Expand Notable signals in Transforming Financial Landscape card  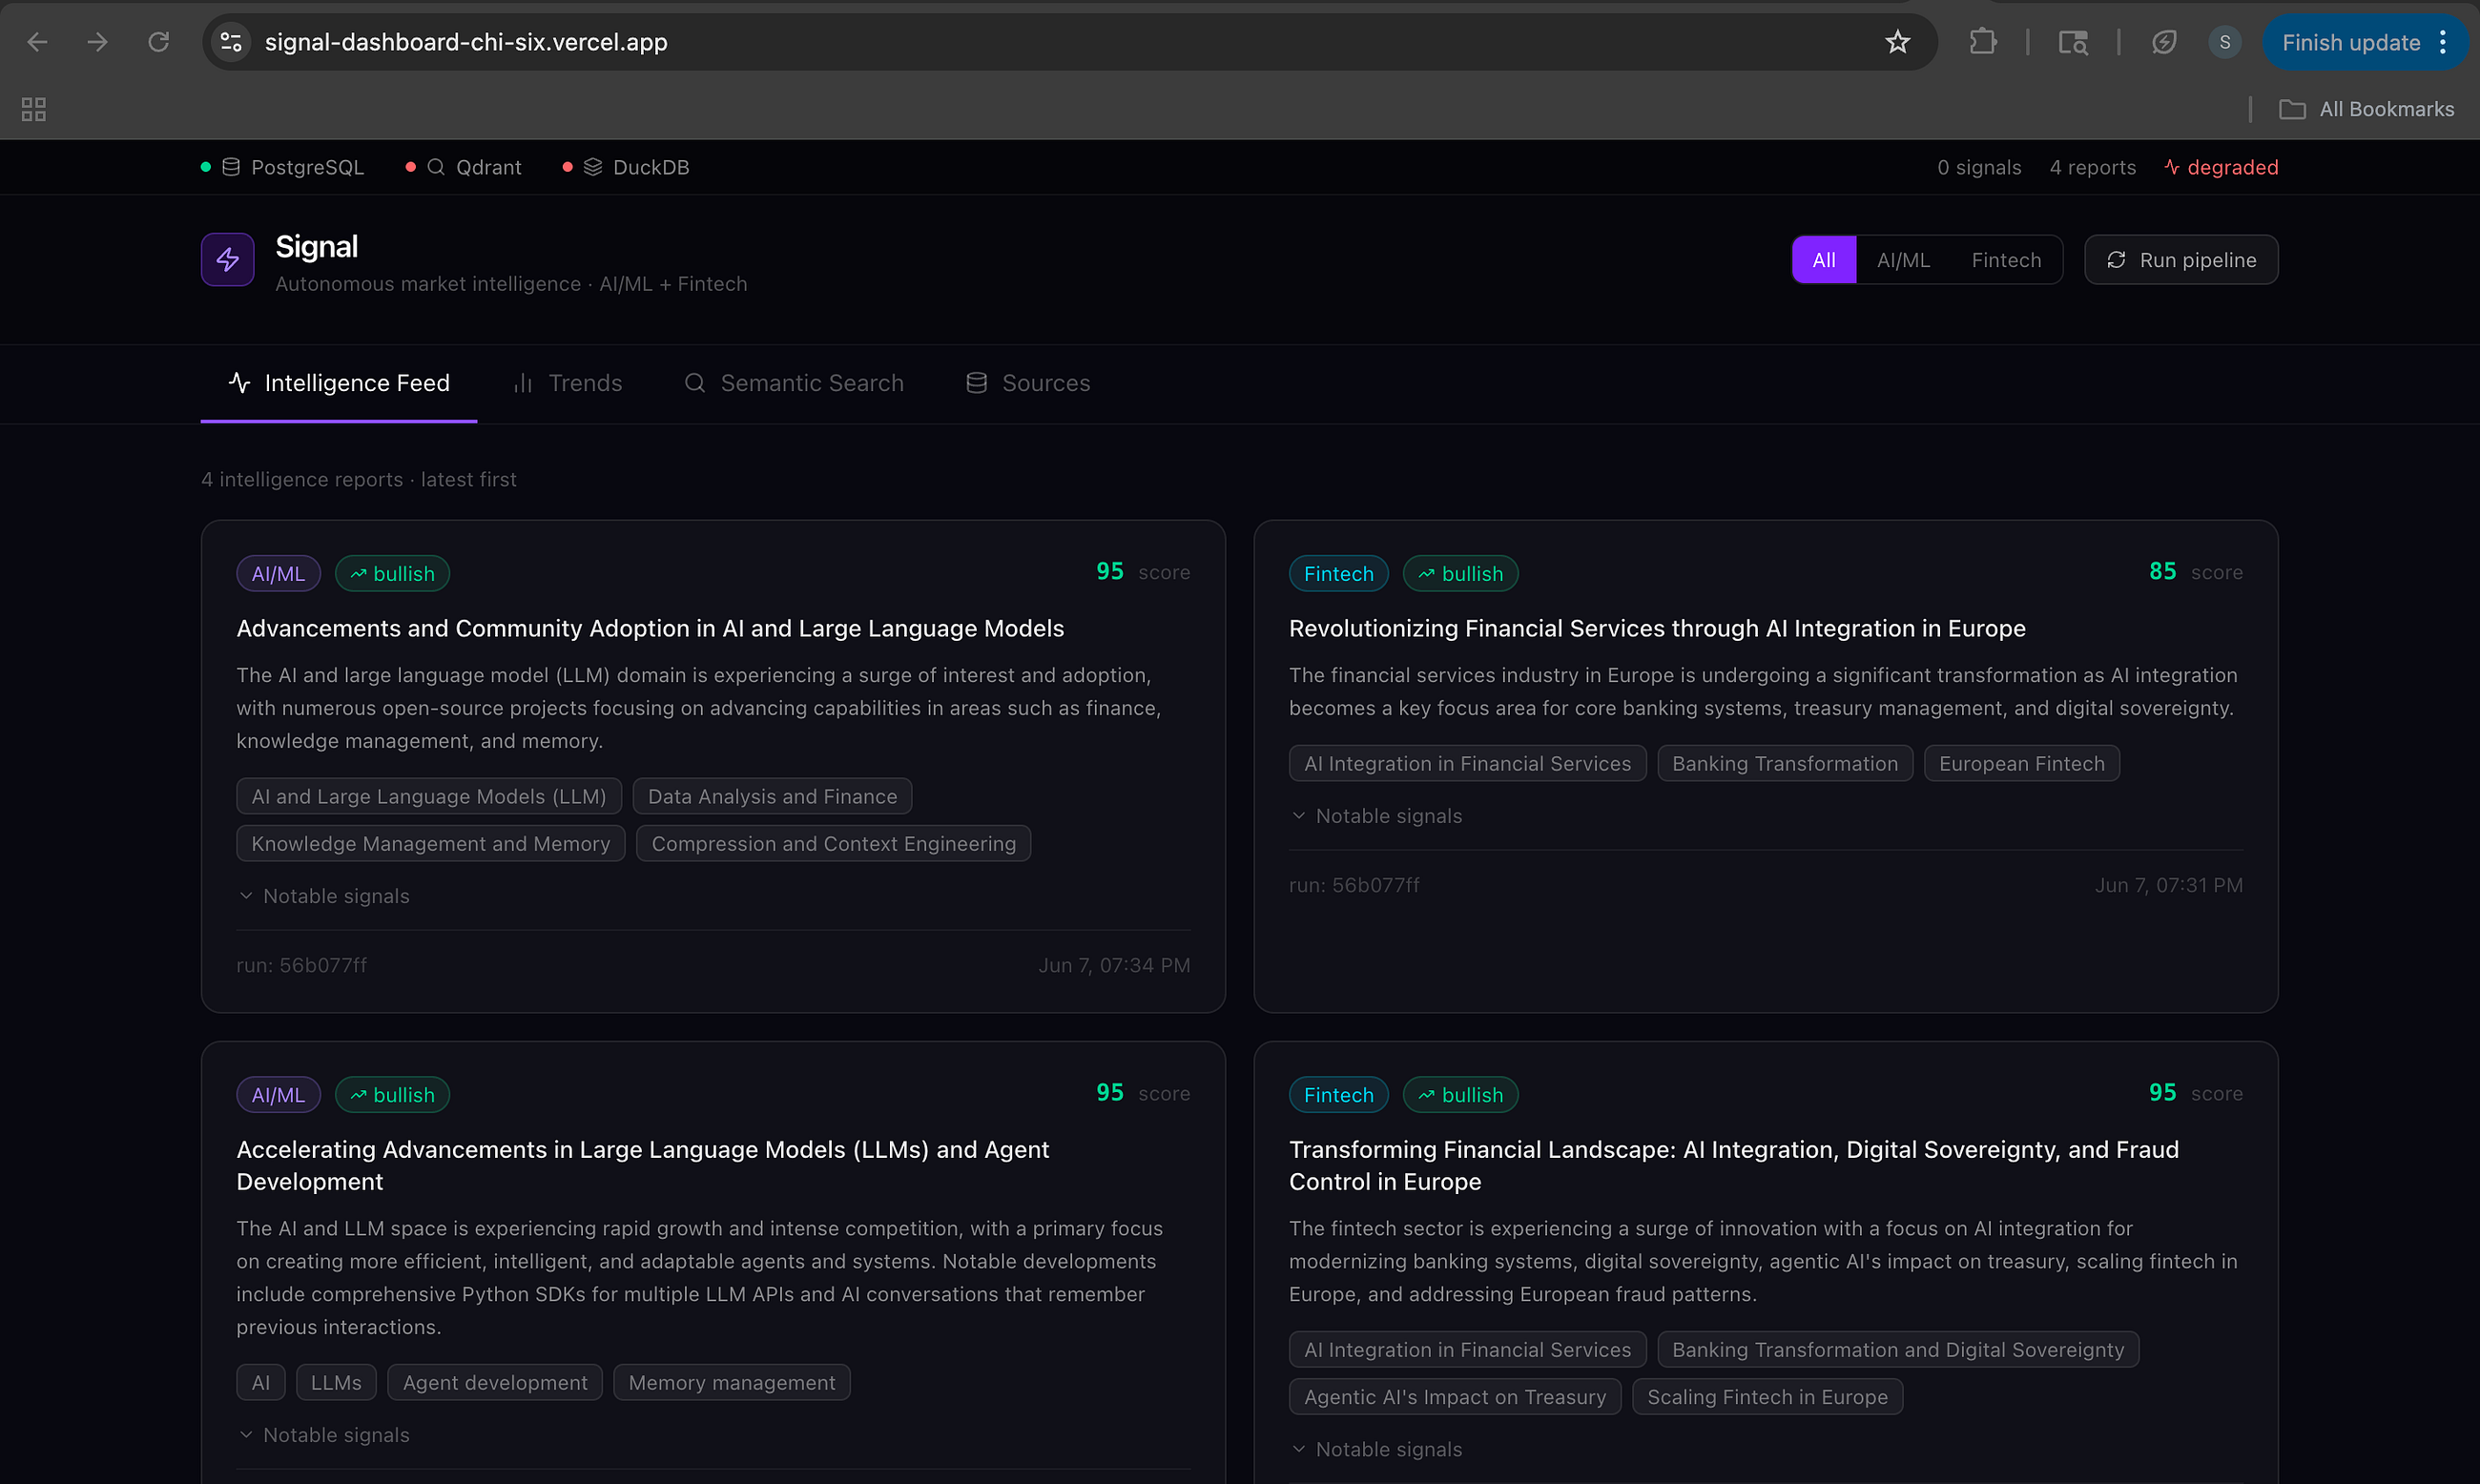click(x=1377, y=1449)
